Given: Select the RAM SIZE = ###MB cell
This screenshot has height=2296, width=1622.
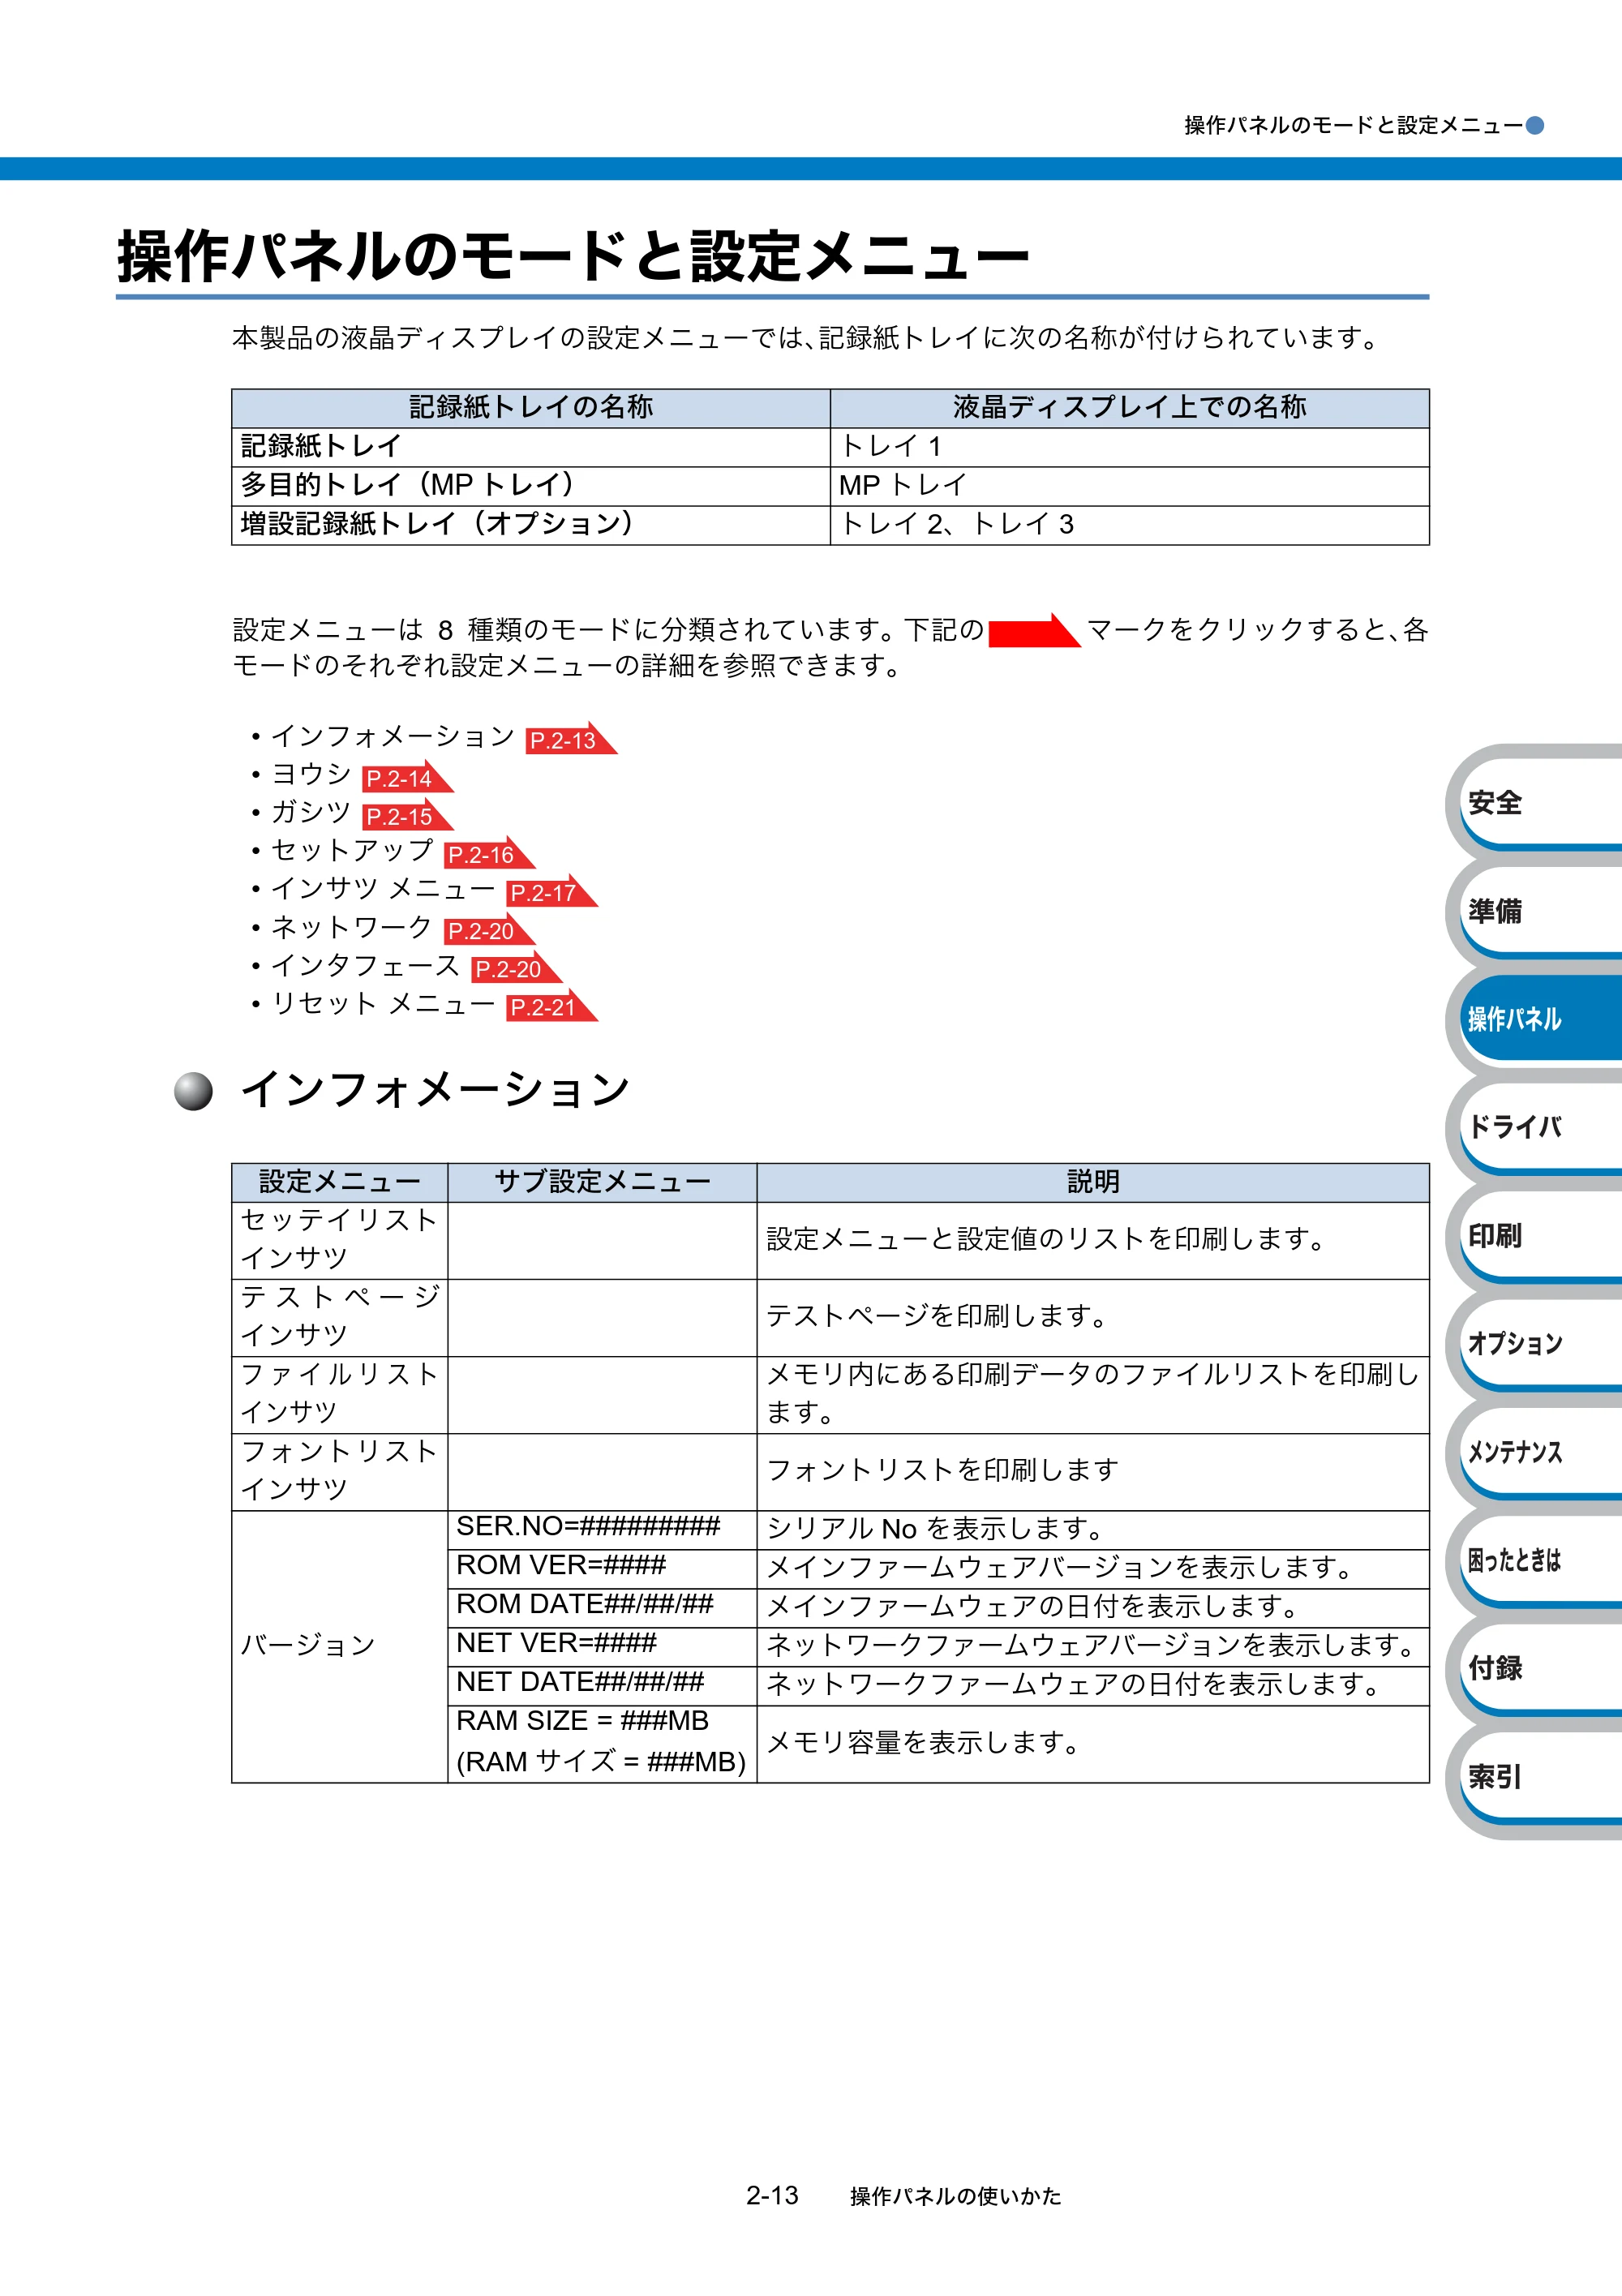Looking at the screenshot, I should pyautogui.click(x=602, y=1744).
